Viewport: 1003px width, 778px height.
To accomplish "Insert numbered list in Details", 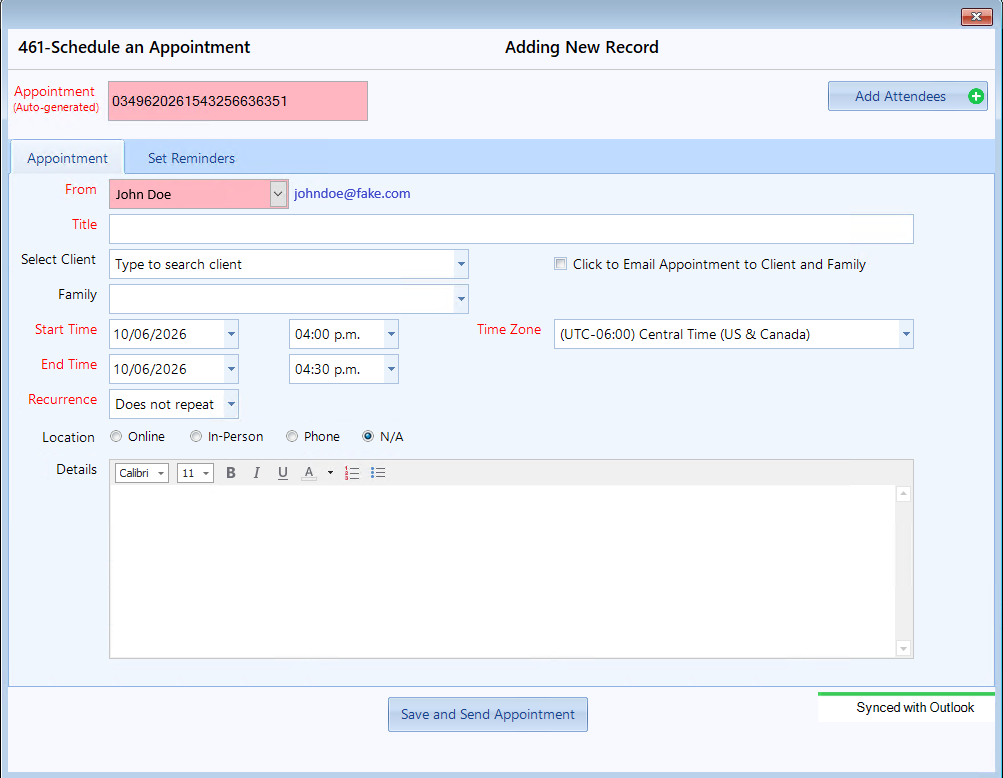I will [352, 473].
